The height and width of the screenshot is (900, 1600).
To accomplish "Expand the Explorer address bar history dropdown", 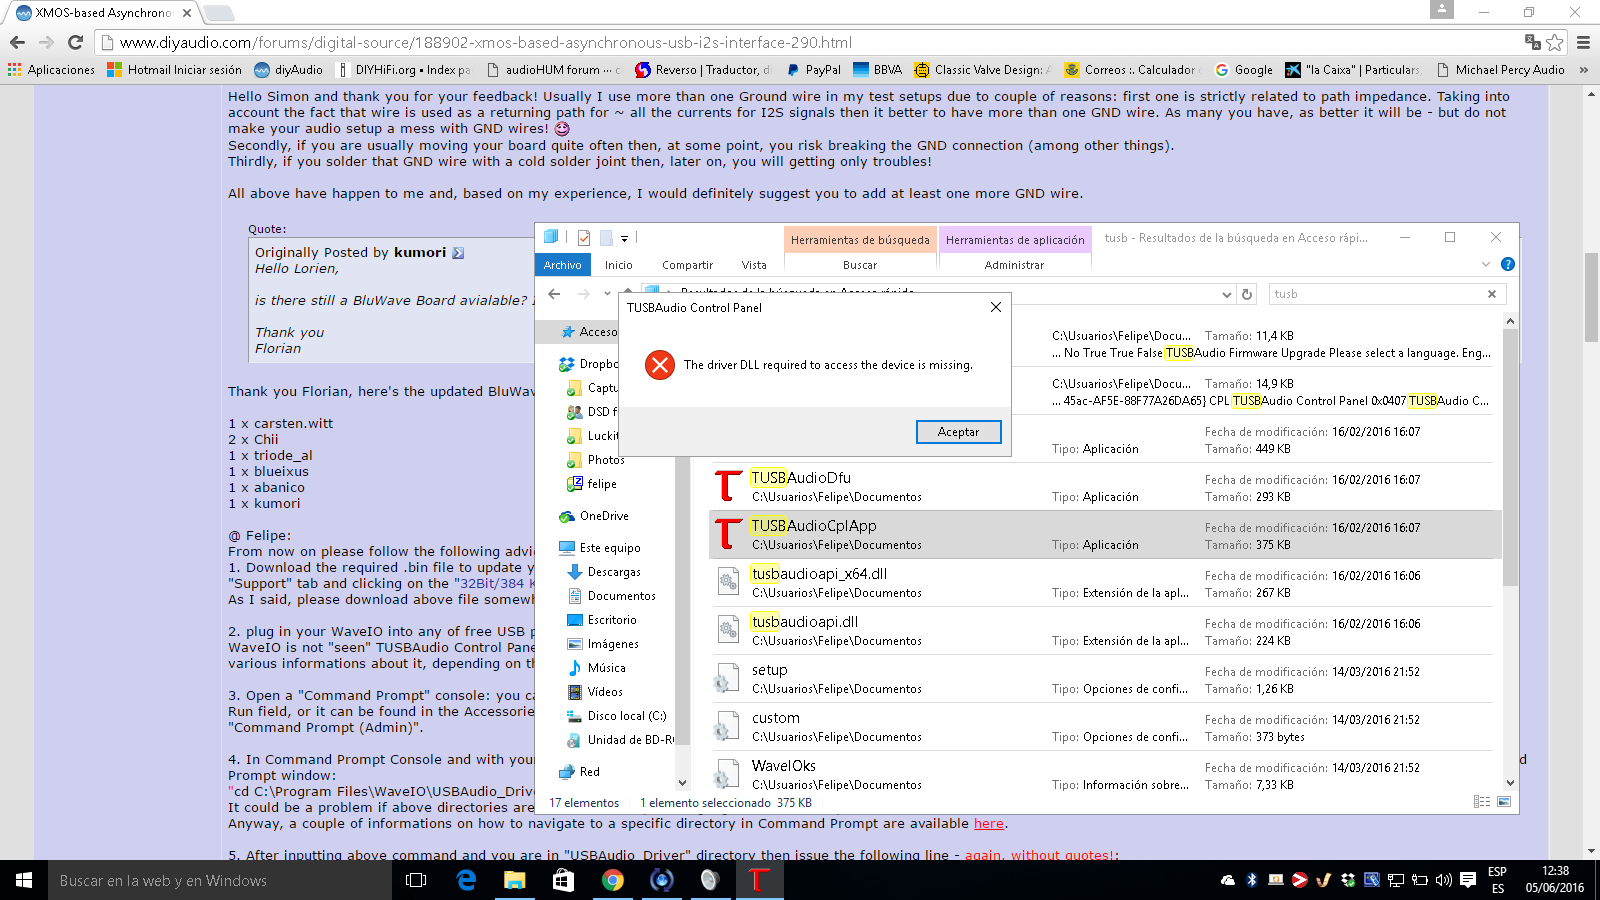I will (1227, 294).
